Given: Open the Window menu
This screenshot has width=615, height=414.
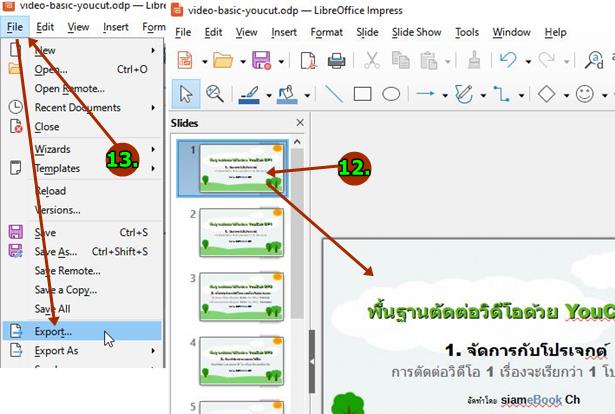Looking at the screenshot, I should click(511, 32).
